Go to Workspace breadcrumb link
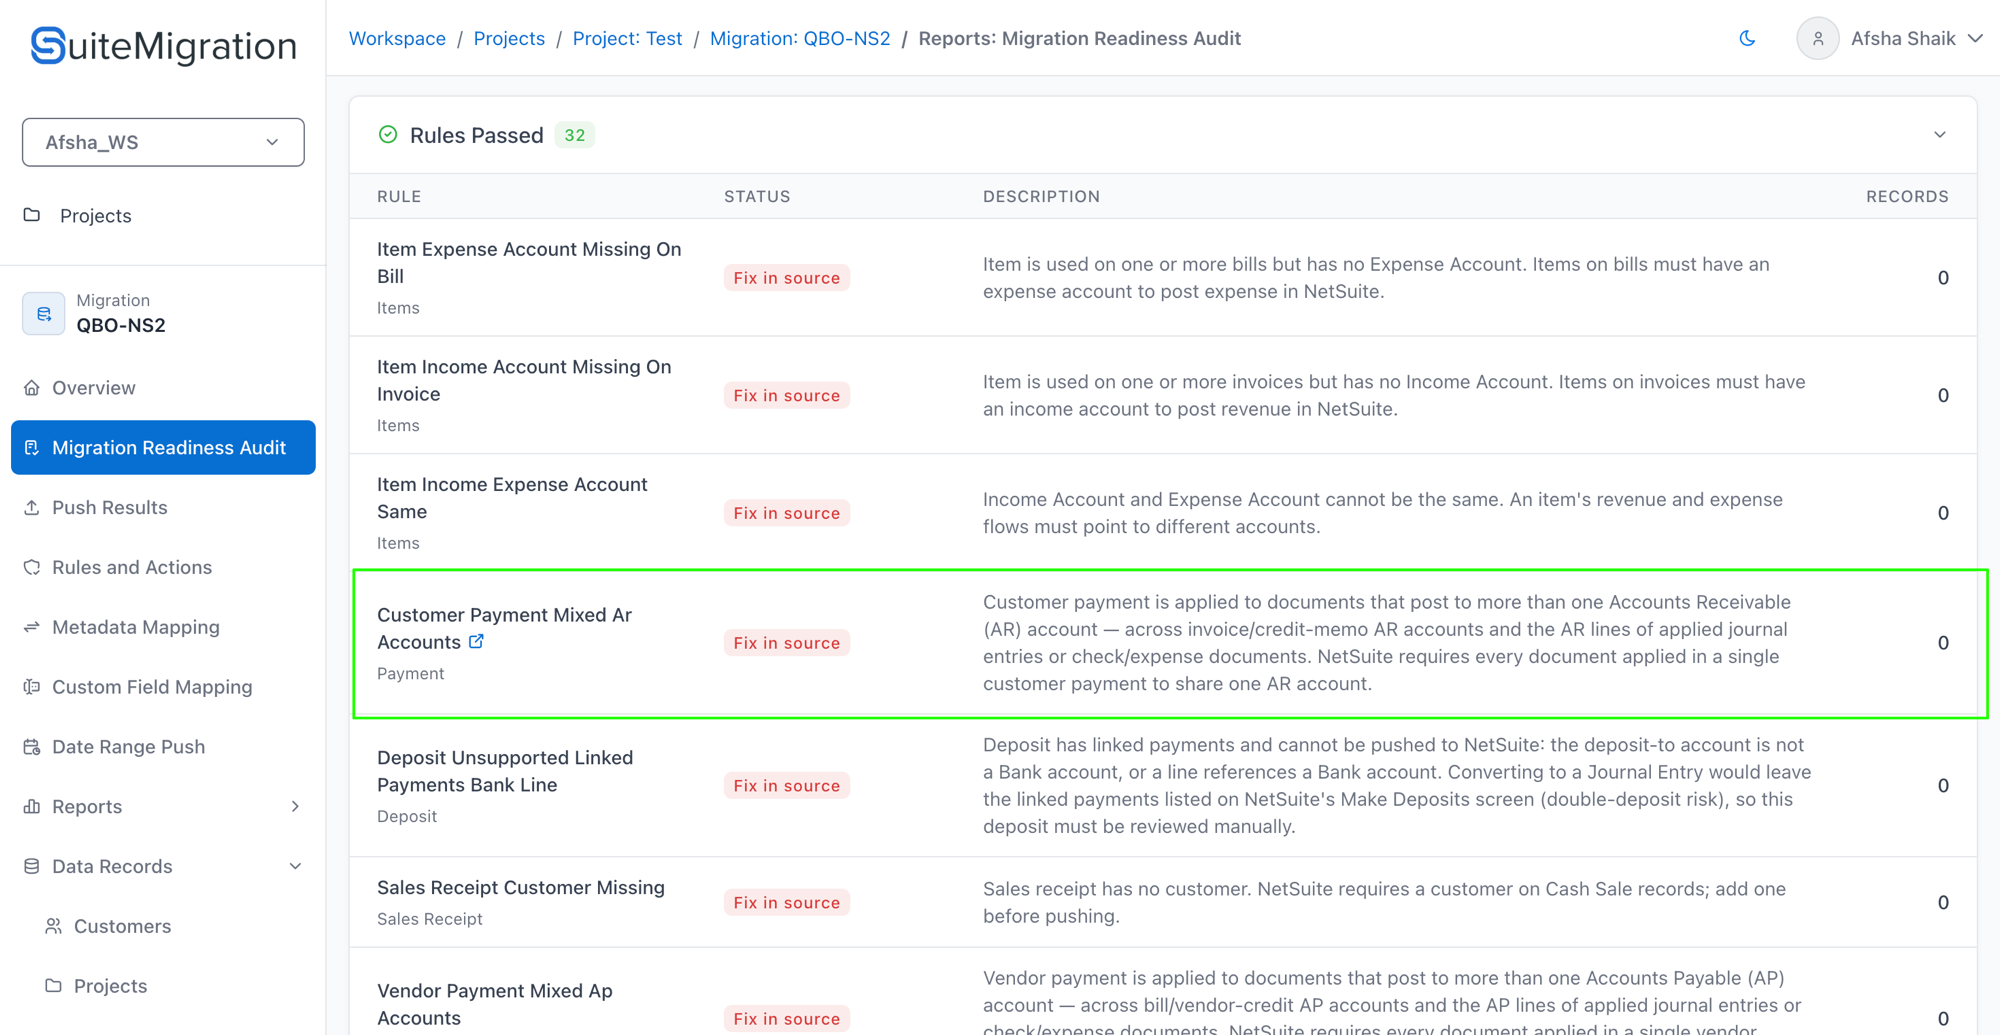The height and width of the screenshot is (1035, 2000). tap(397, 38)
